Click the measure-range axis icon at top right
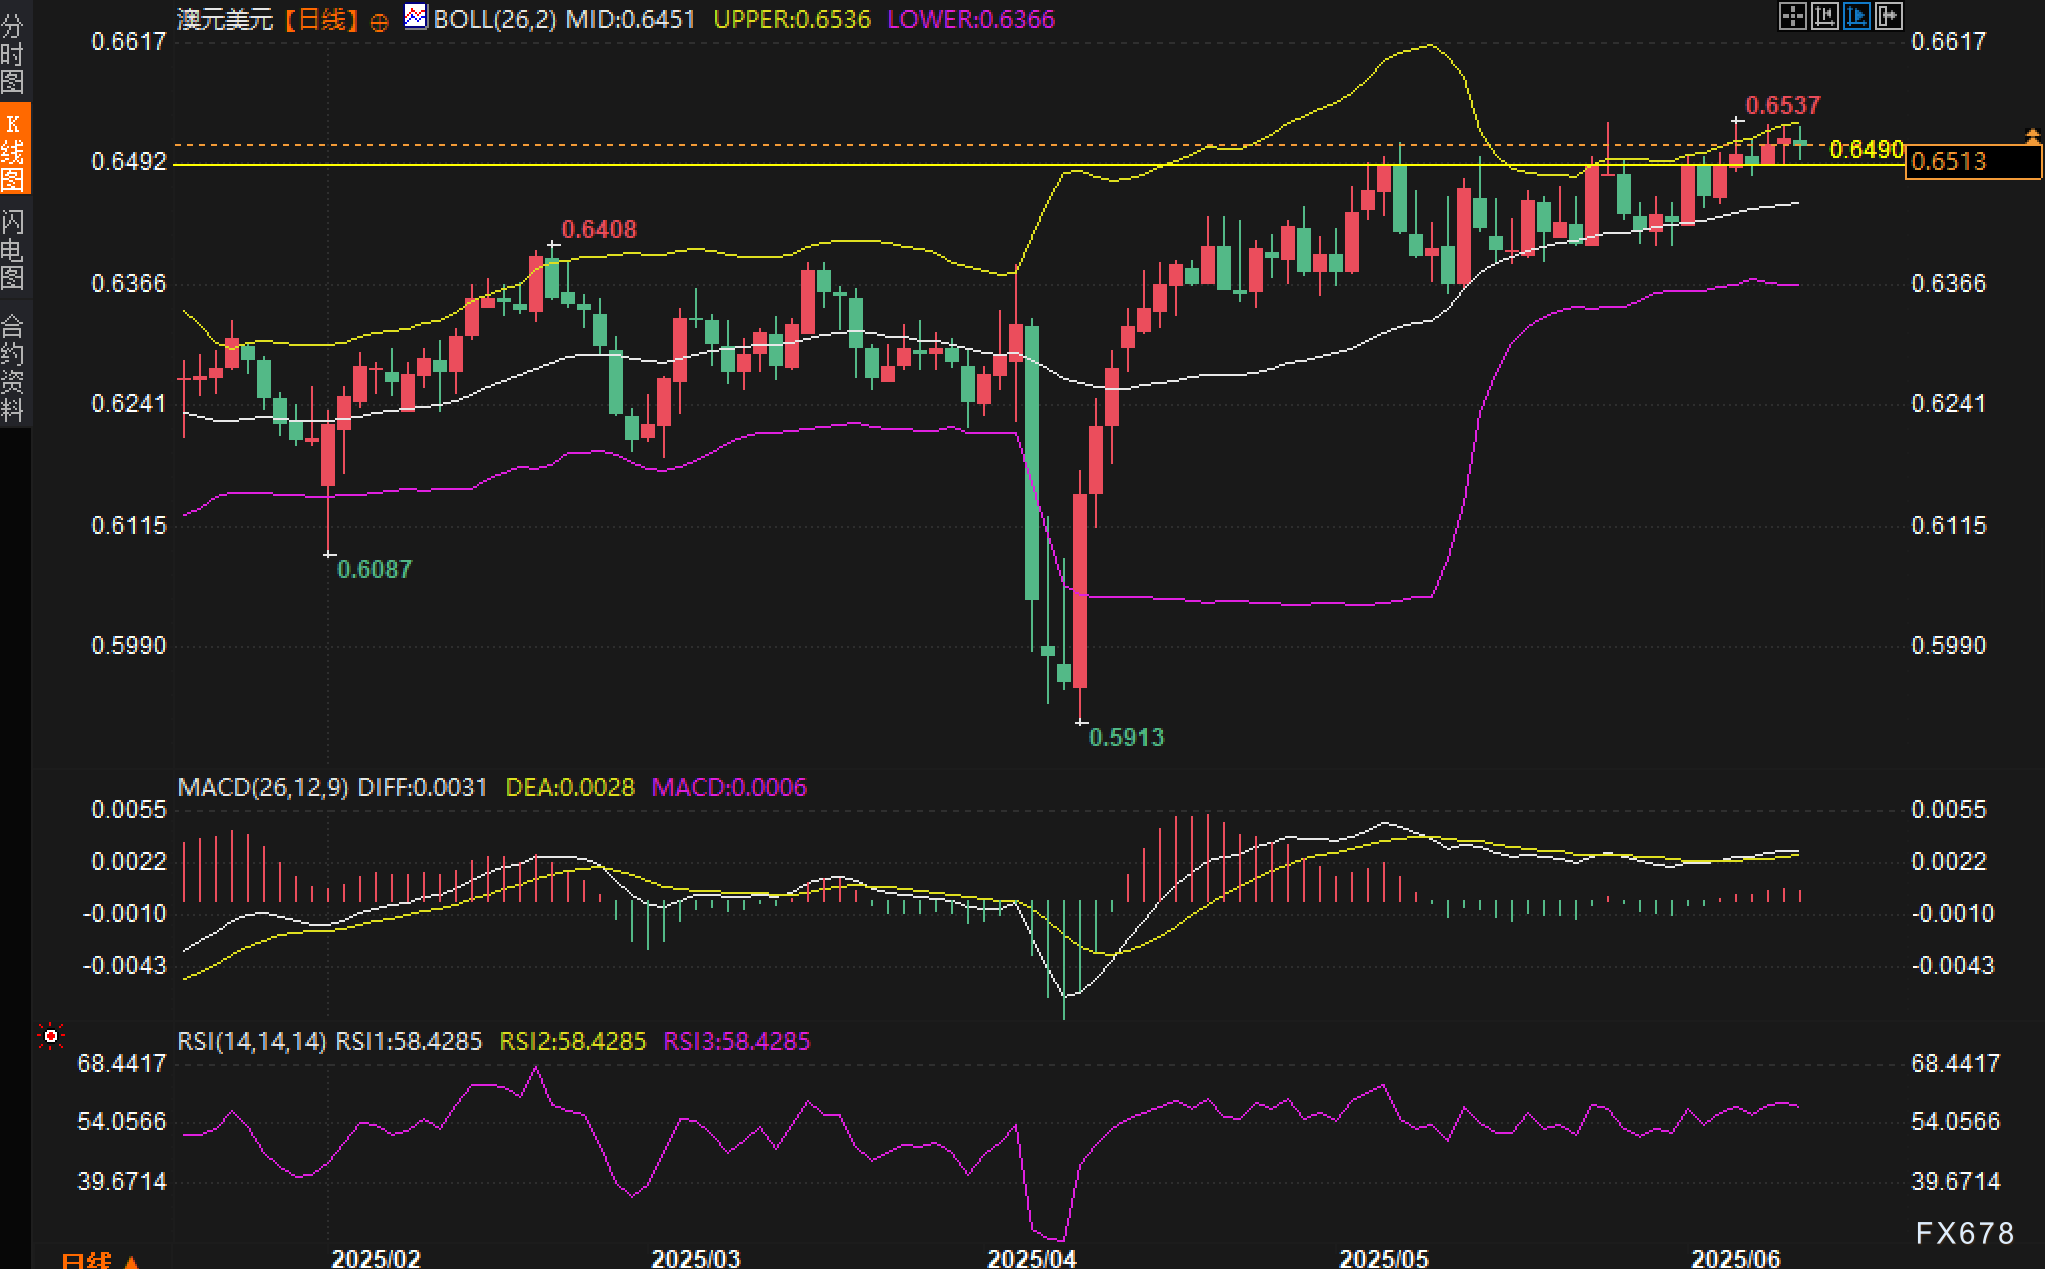The width and height of the screenshot is (2045, 1269). point(1824,16)
